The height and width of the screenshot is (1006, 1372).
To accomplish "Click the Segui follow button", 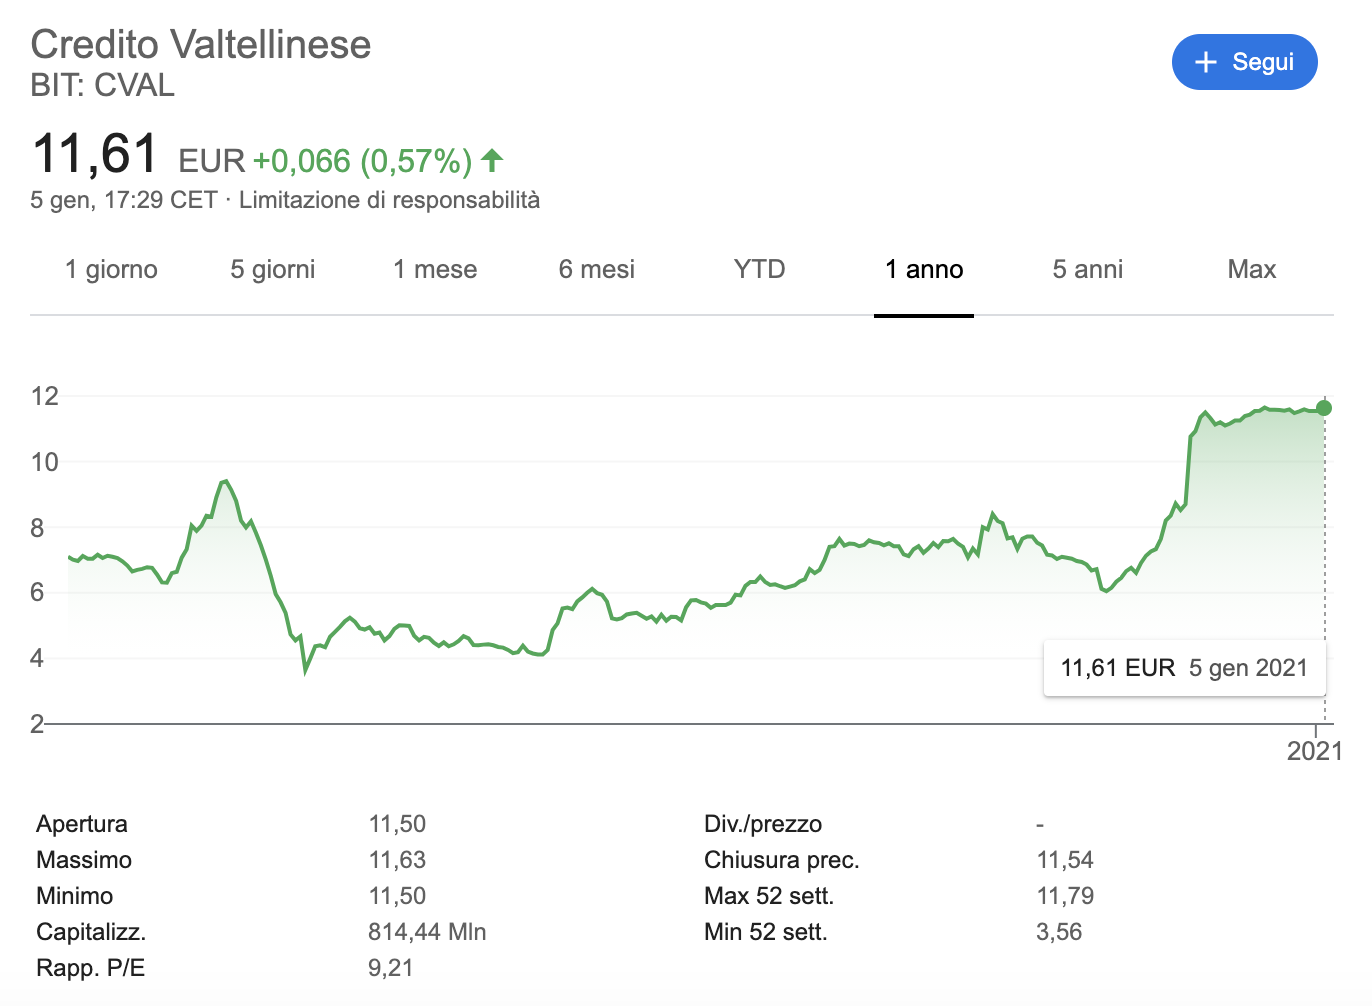I will (x=1244, y=62).
